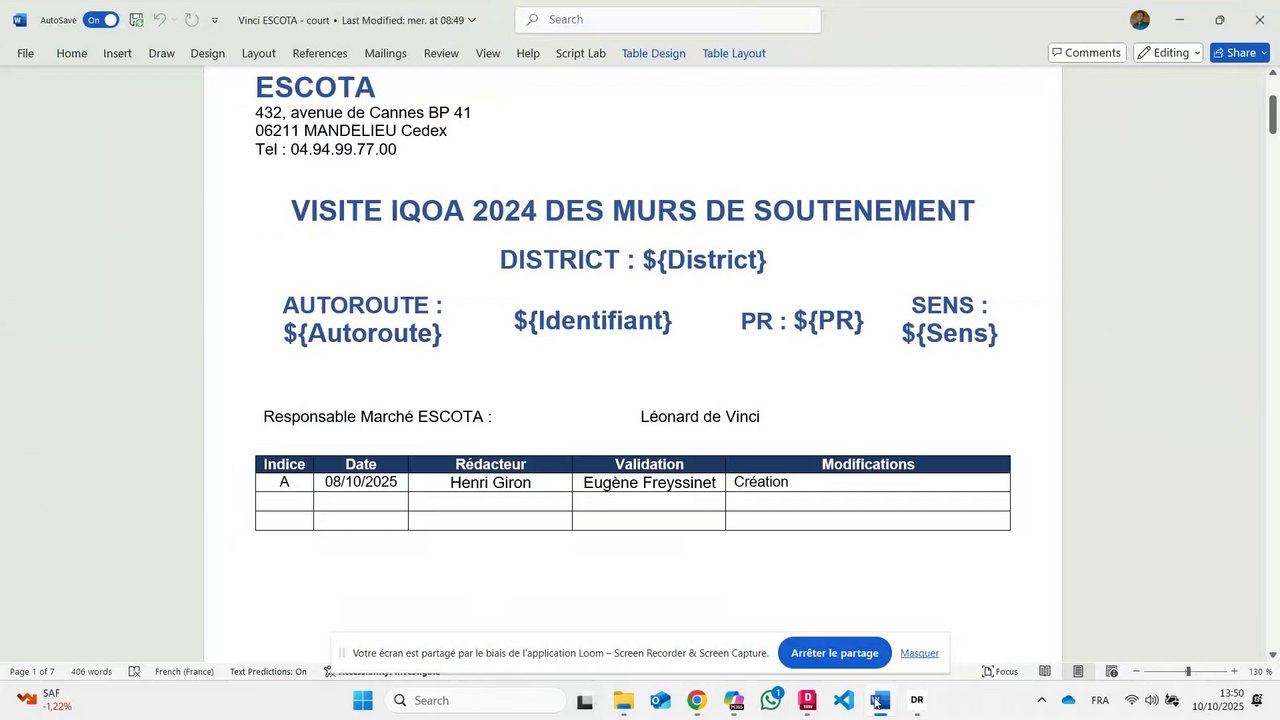Image resolution: width=1280 pixels, height=720 pixels.
Task: Open Customize Quick Access Toolbar dropdown
Action: [x=214, y=21]
